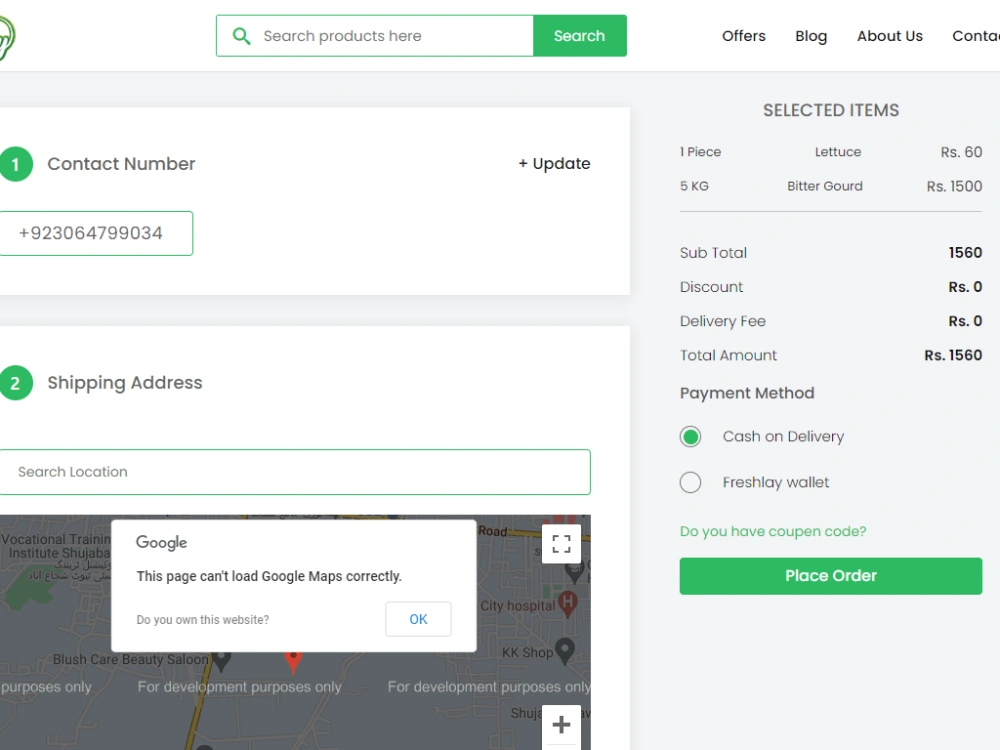This screenshot has width=1000, height=750.
Task: Expand the coupon code section
Action: 773,531
